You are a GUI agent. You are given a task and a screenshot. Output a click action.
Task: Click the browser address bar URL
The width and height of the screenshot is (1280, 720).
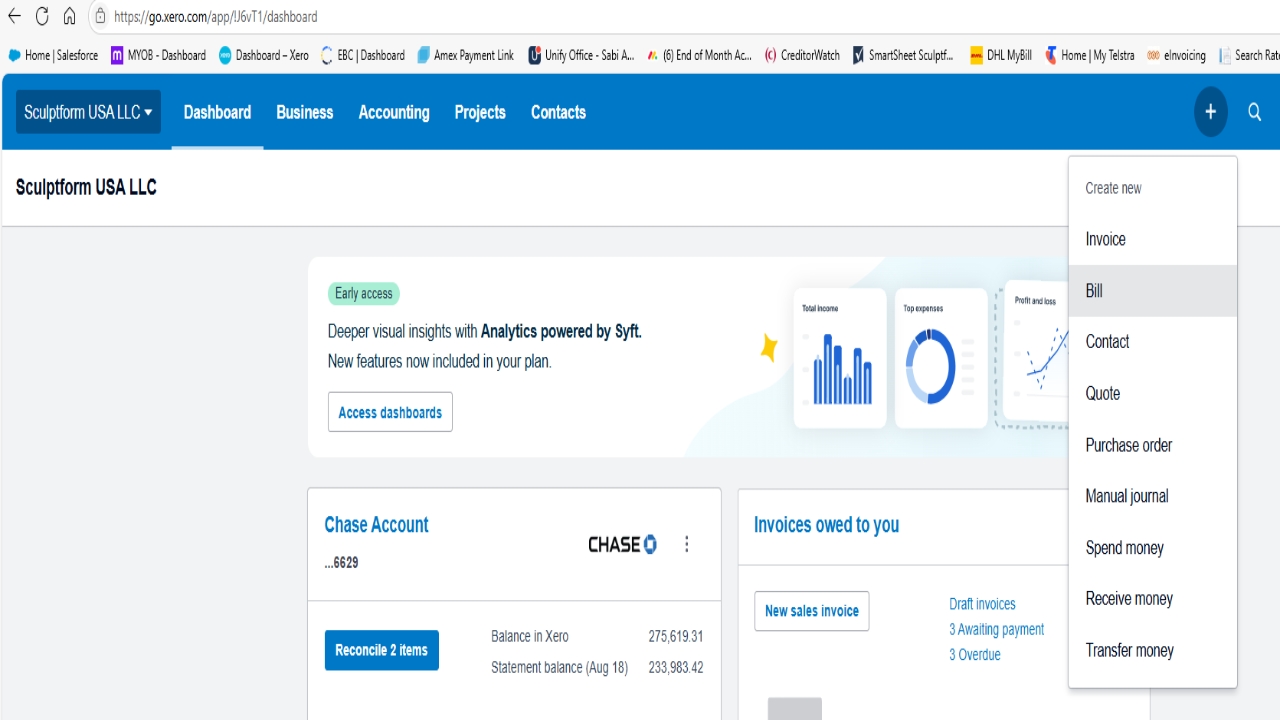tap(215, 16)
